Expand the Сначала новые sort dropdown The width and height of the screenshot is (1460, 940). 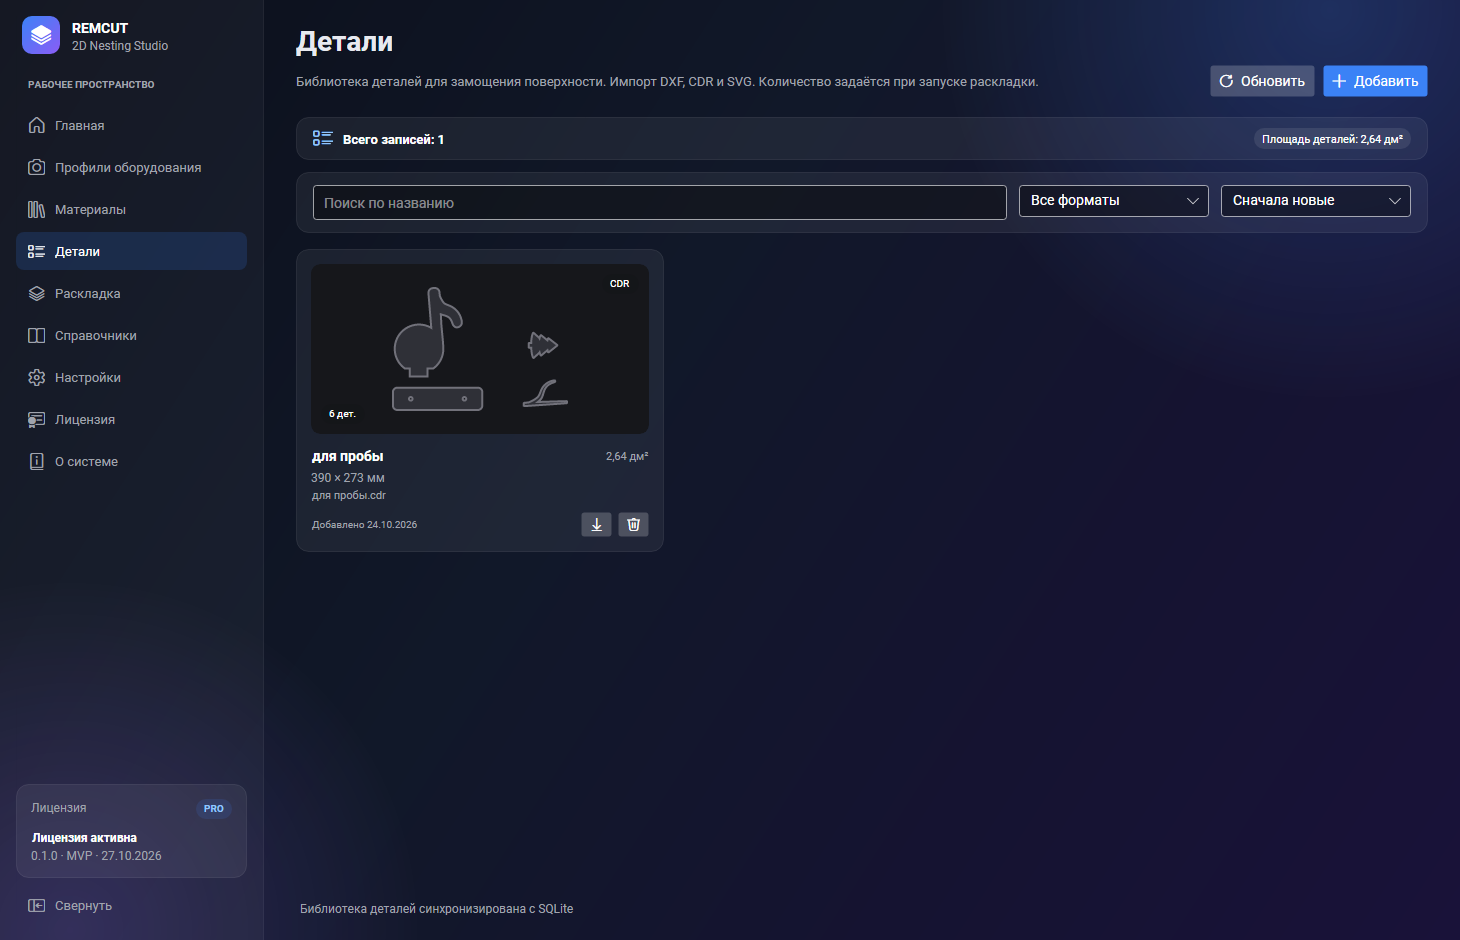pos(1316,201)
